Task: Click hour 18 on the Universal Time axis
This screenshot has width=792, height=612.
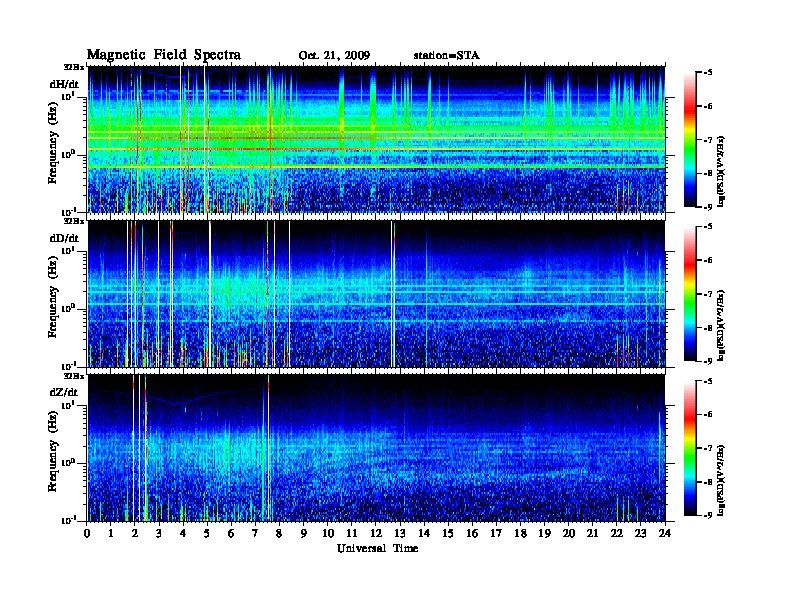Action: click(x=520, y=534)
